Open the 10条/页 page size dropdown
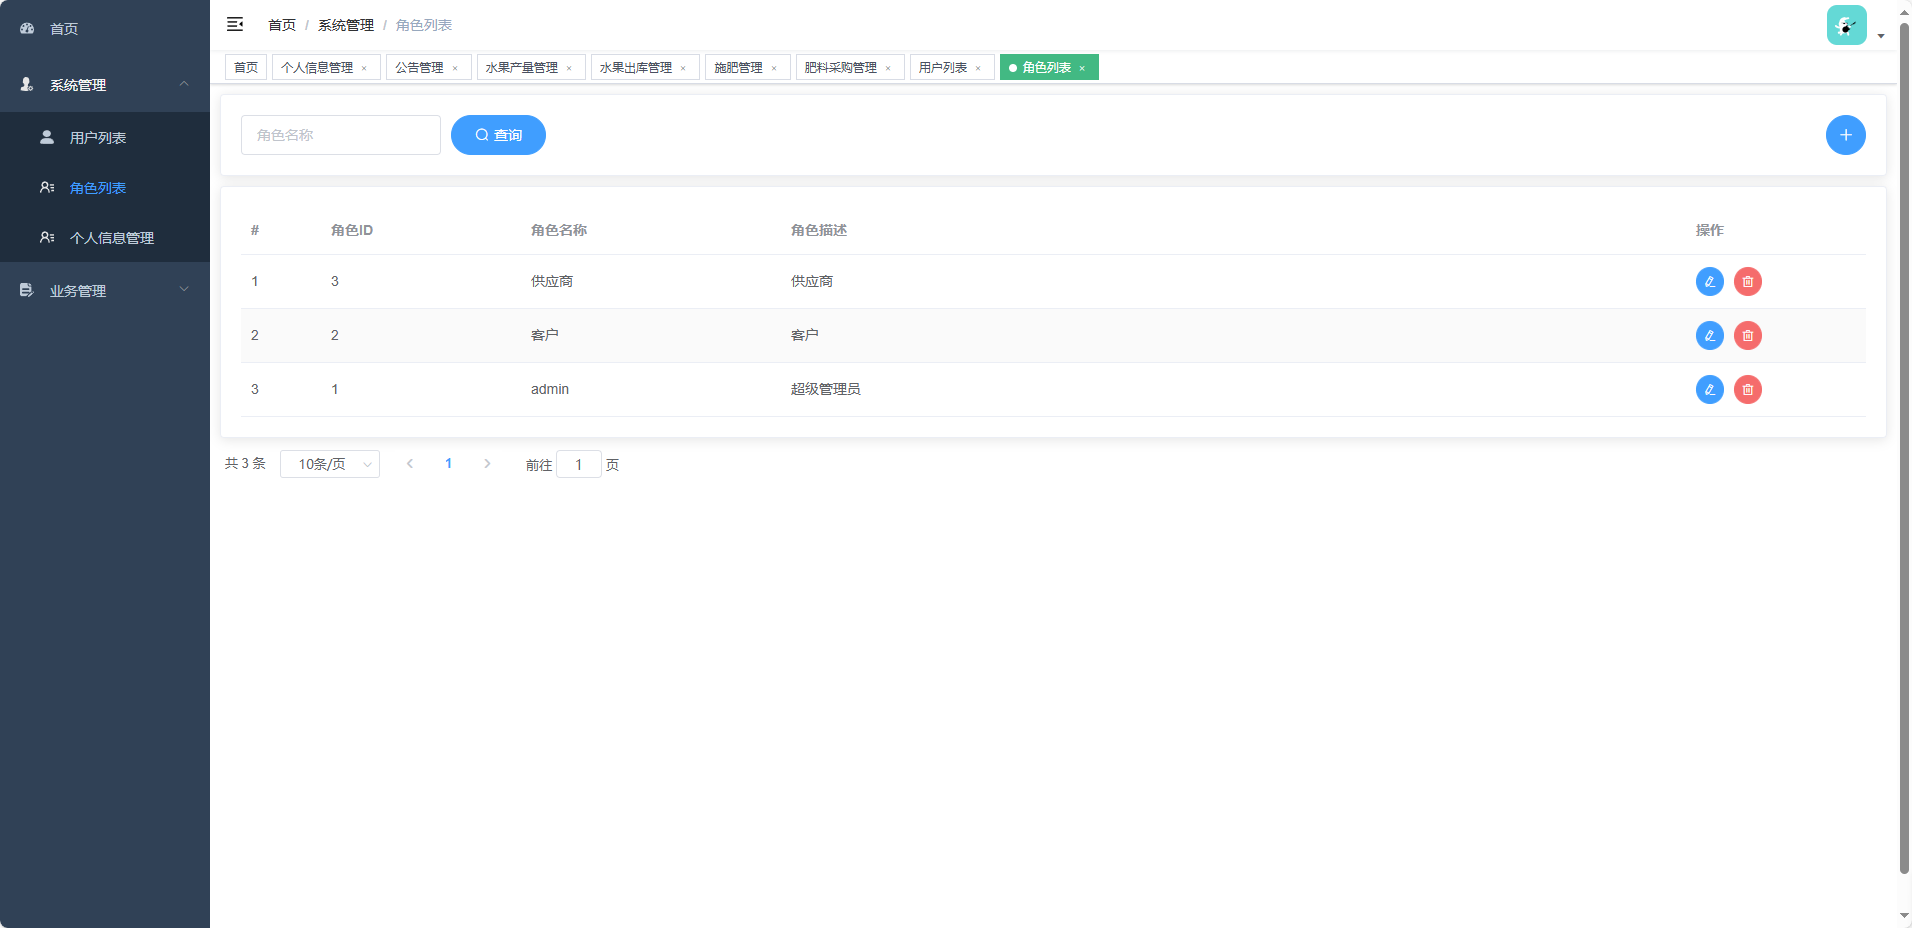Screen dimensions: 1912x928 coord(330,464)
